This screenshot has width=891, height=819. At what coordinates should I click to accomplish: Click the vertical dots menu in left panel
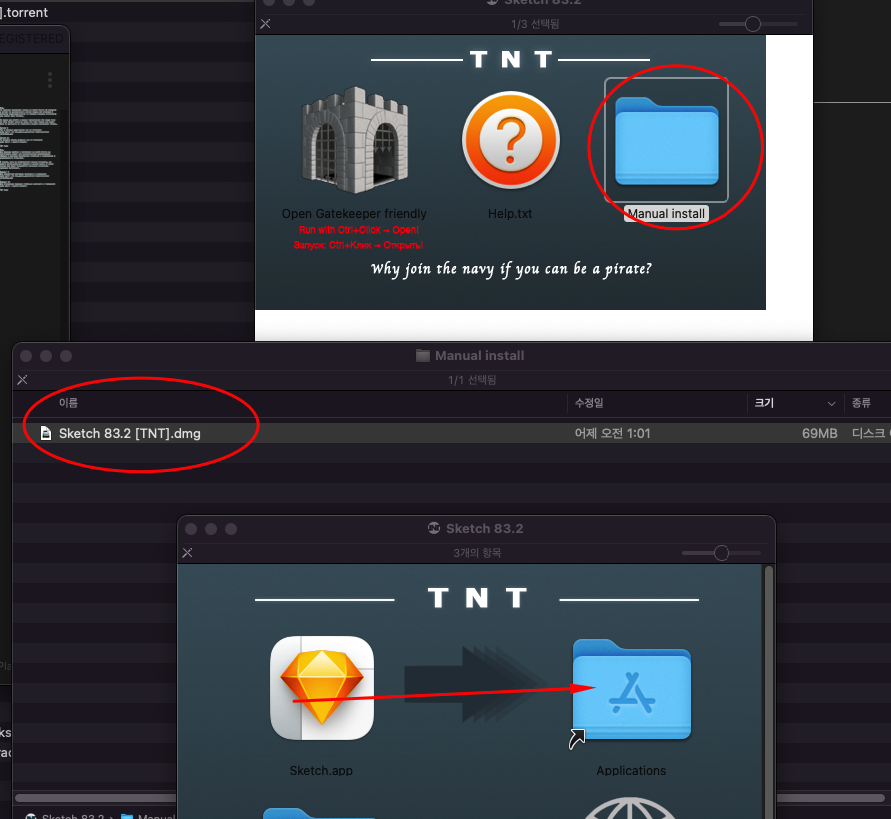(50, 80)
